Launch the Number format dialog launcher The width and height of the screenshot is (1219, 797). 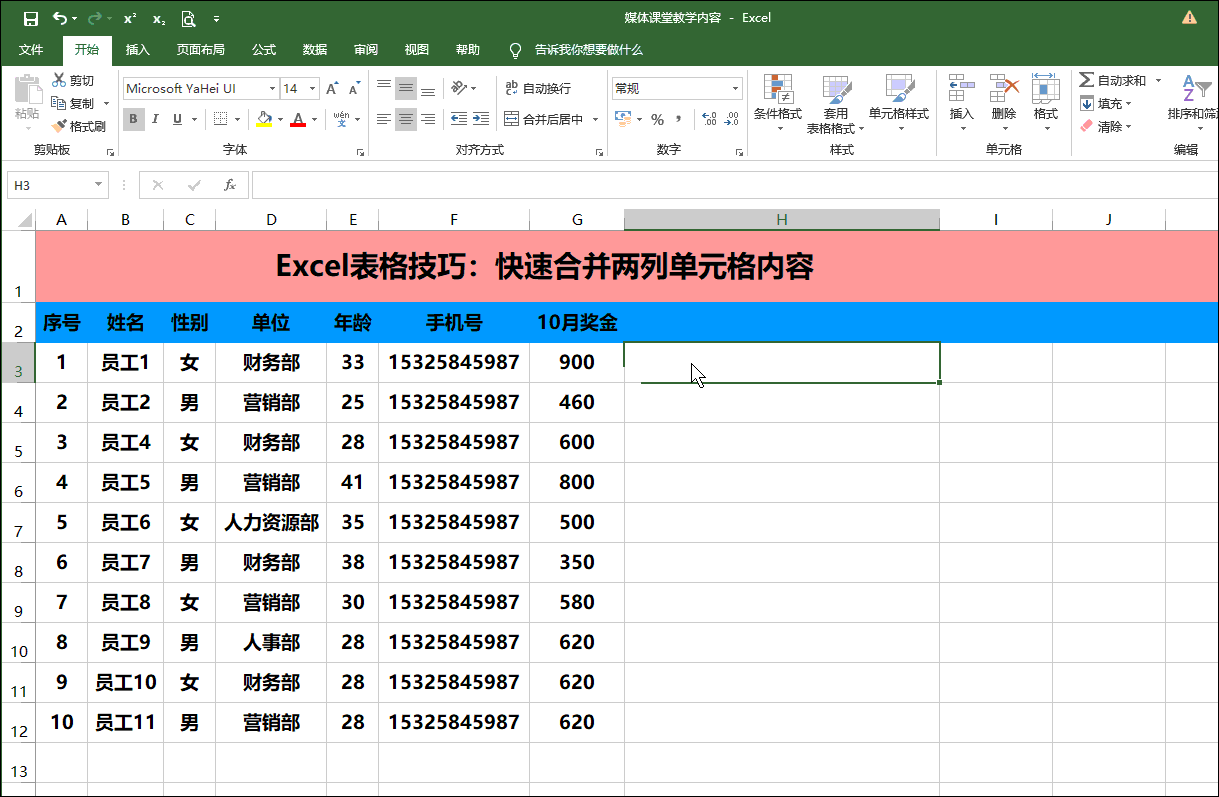coord(739,152)
